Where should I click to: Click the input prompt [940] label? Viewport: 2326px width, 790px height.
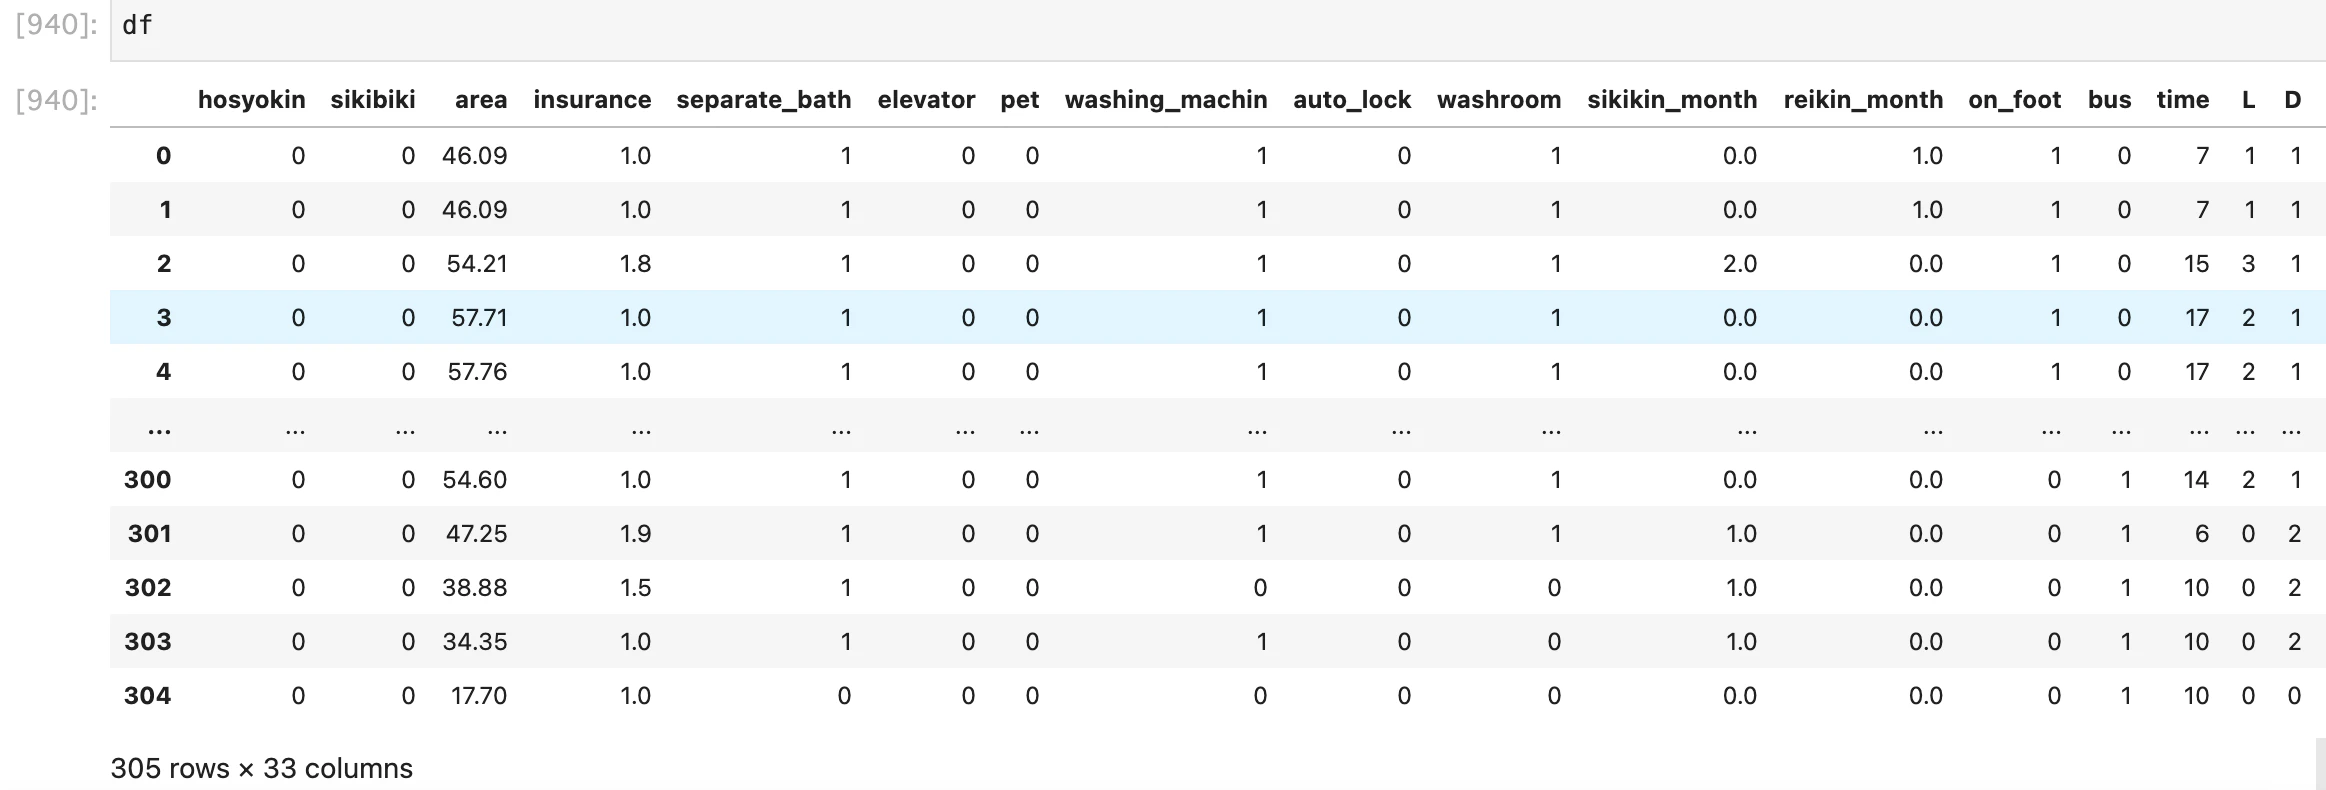pos(56,25)
